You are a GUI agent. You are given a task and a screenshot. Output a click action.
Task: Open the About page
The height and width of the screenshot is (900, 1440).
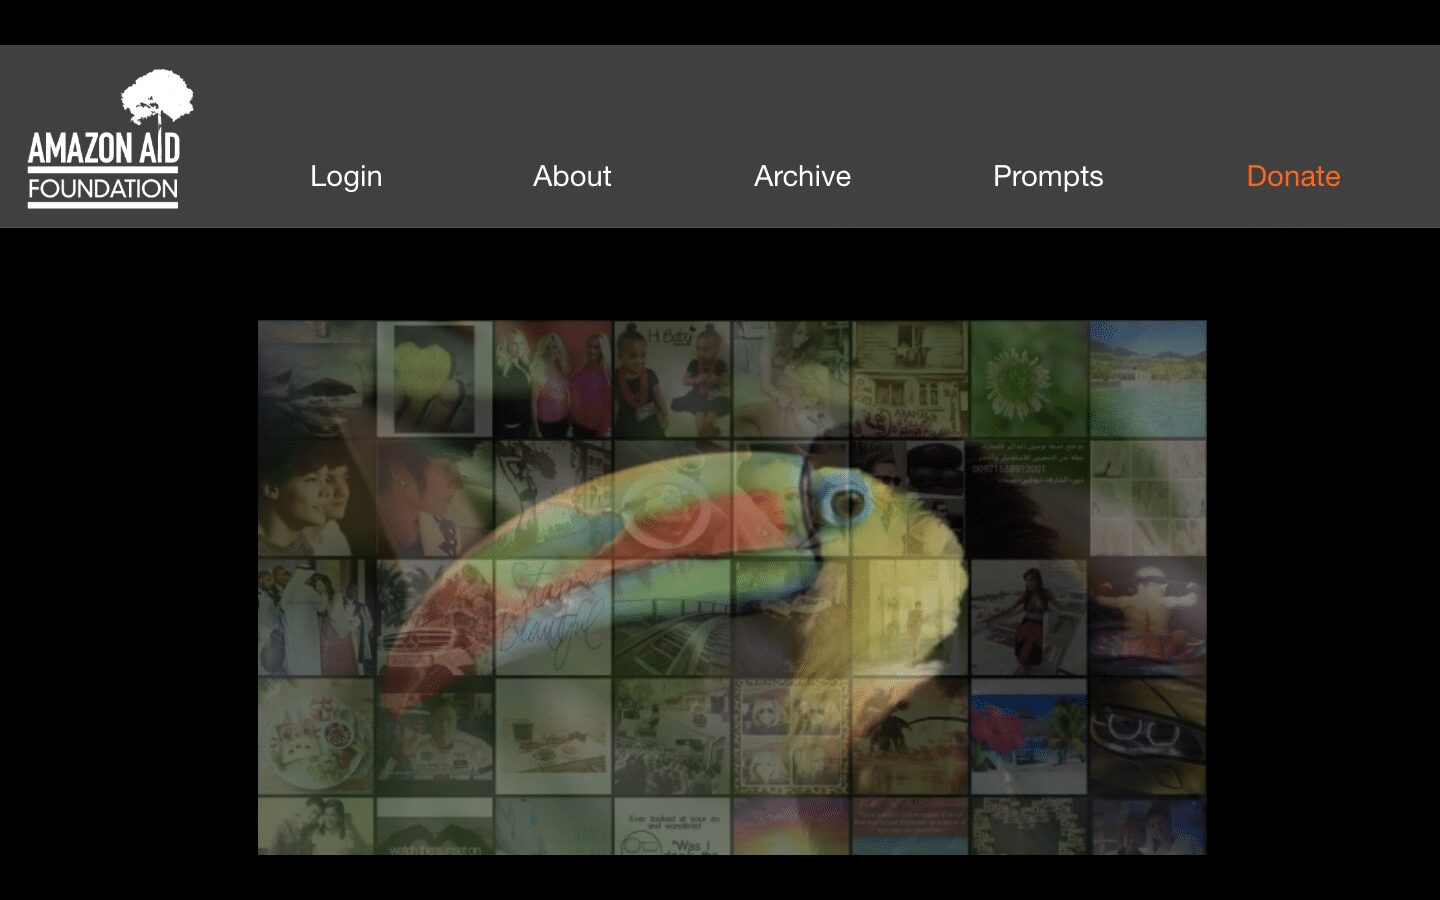tap(572, 176)
